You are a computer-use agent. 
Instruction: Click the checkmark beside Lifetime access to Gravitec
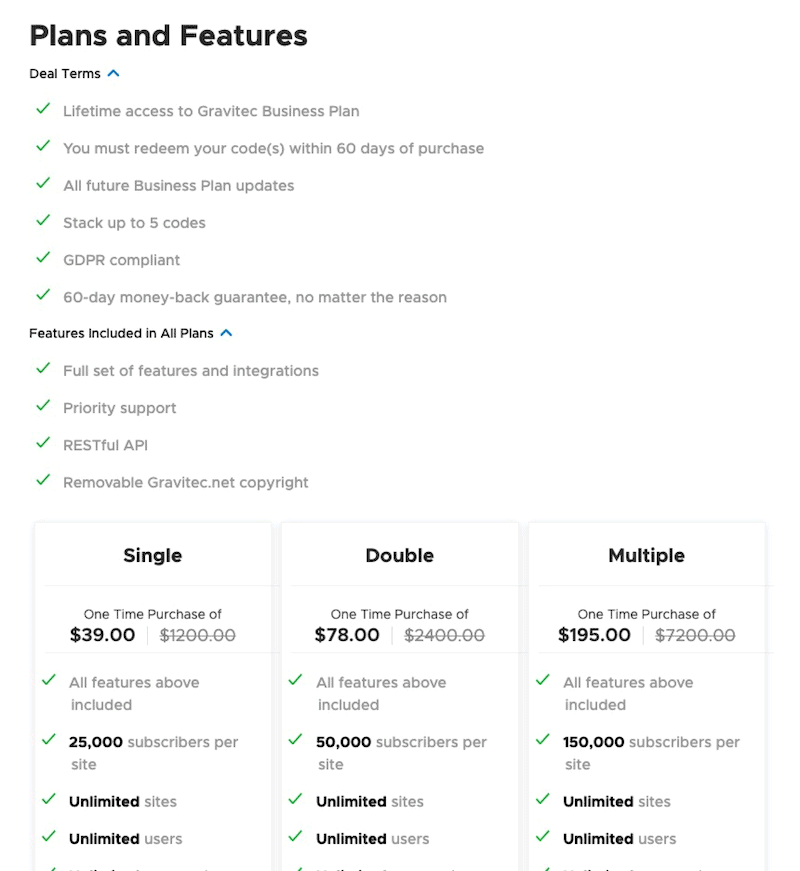click(43, 110)
